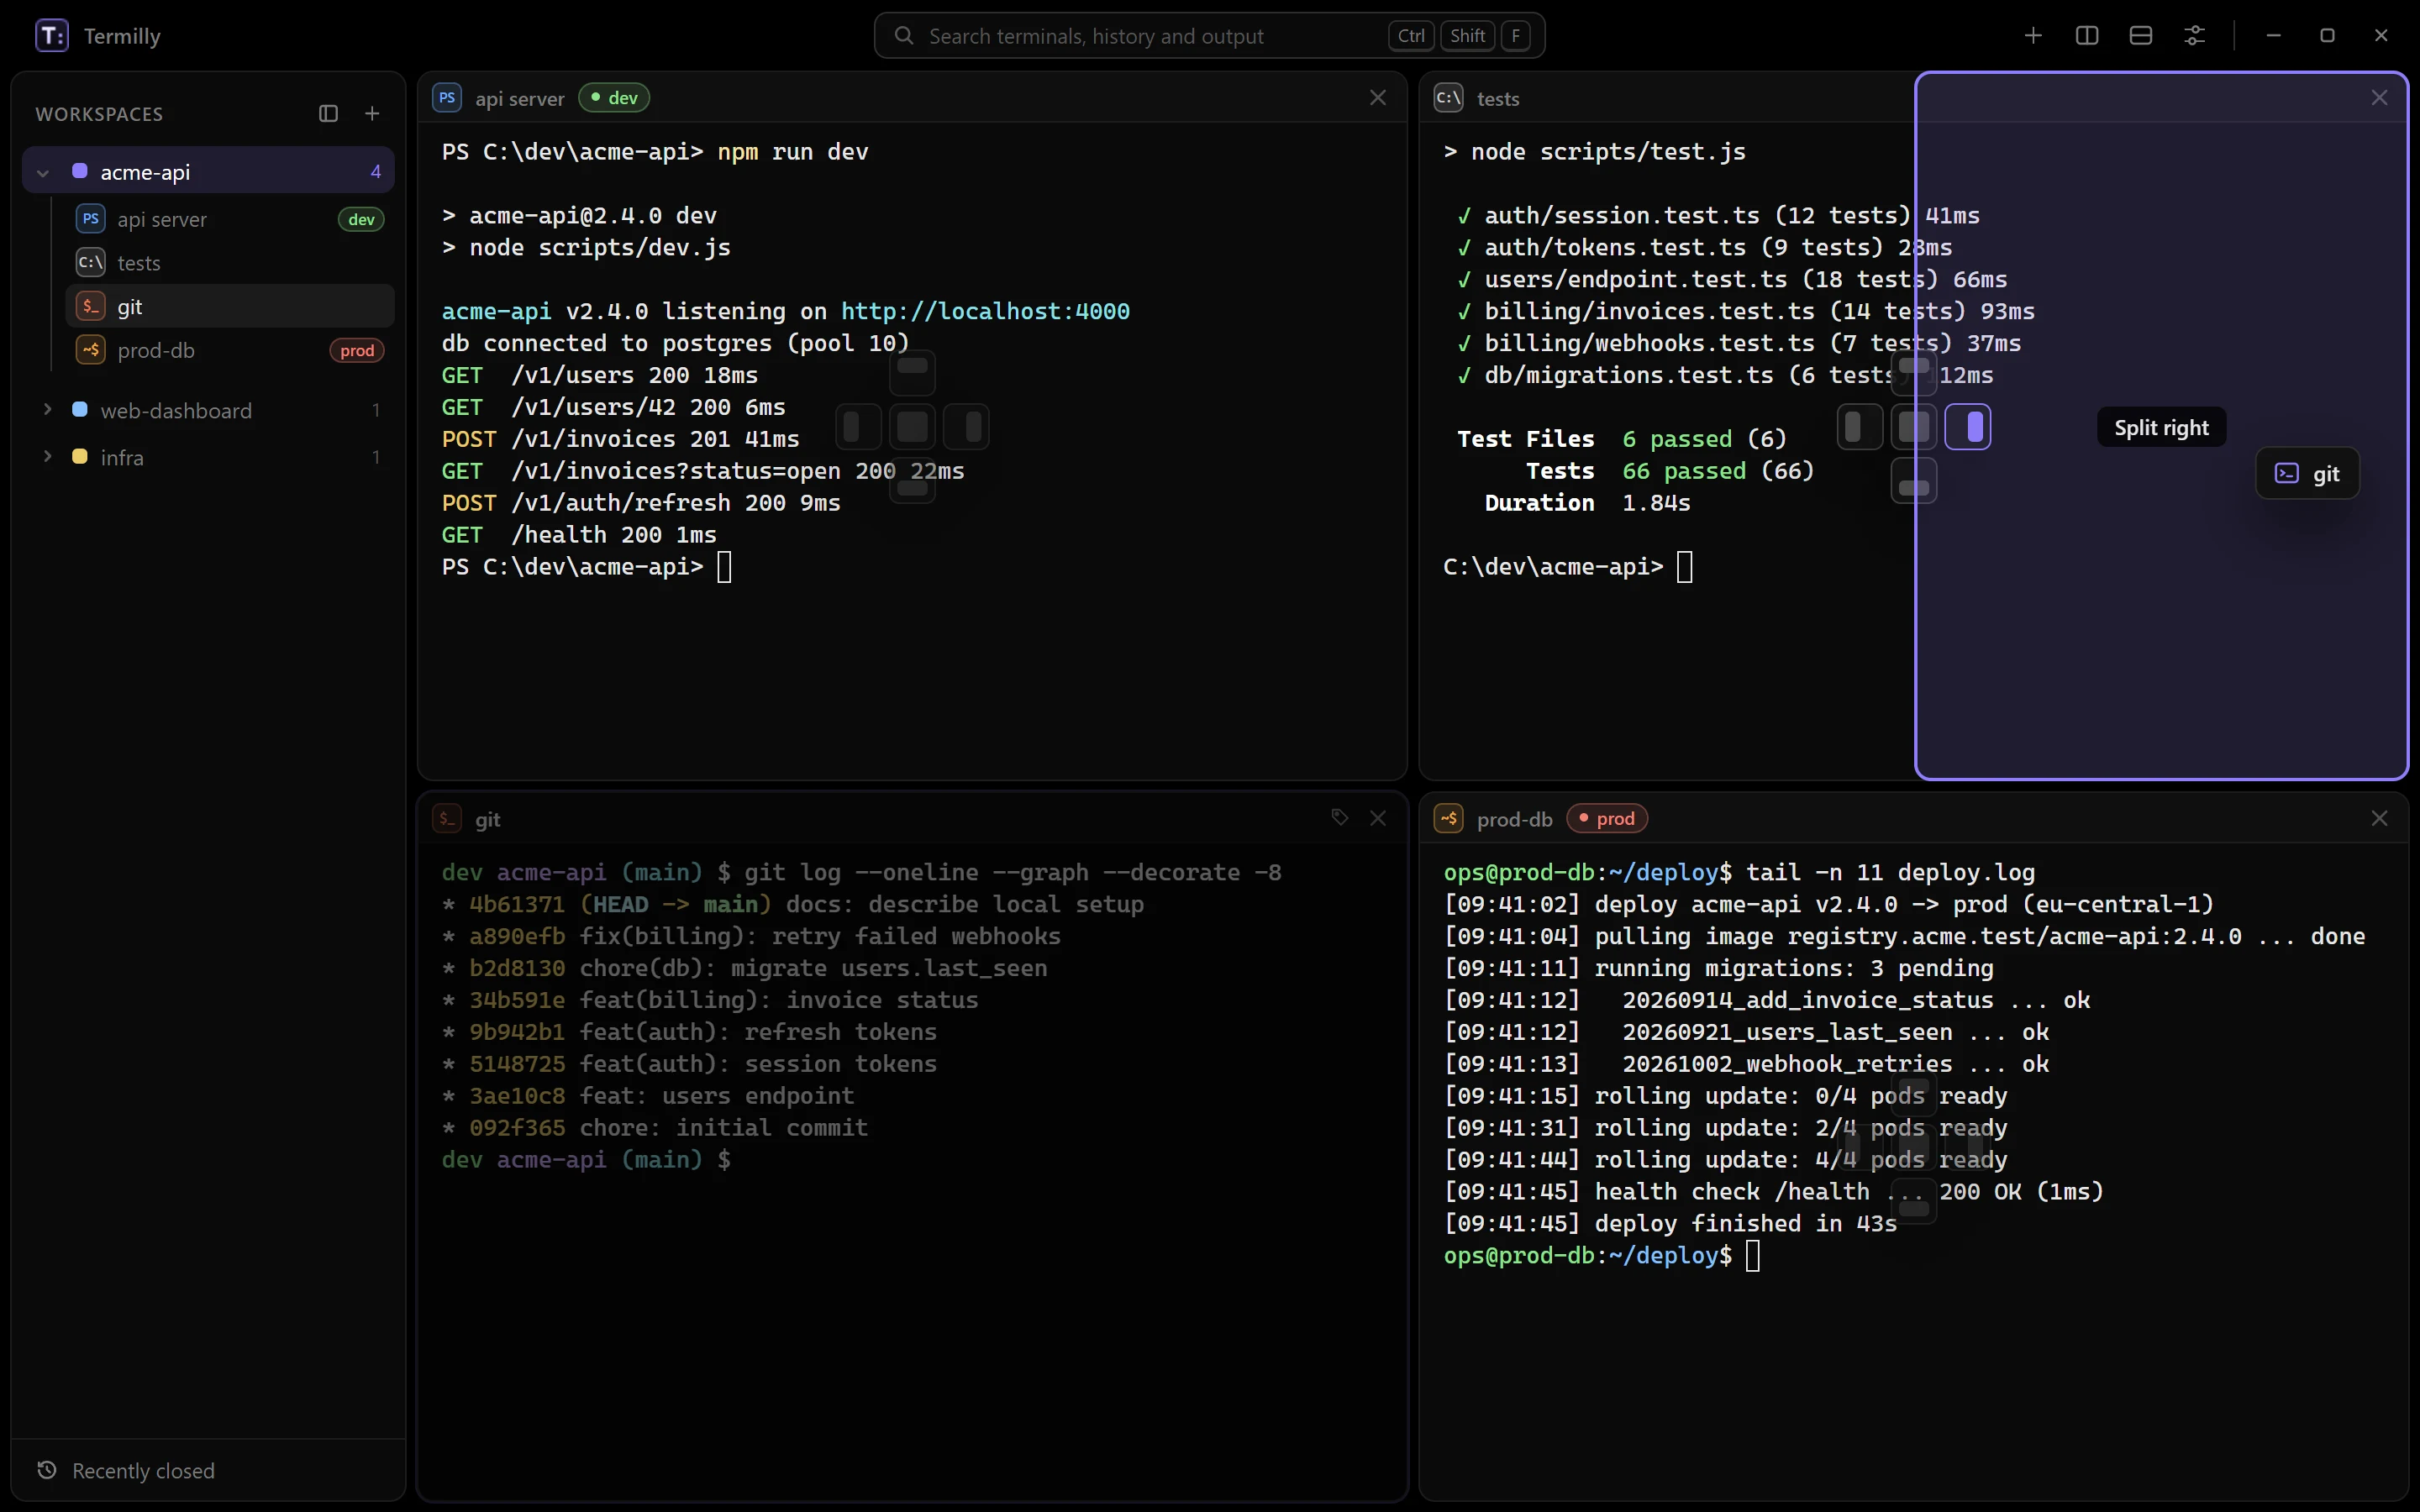Click the dev tag in the api server pane header
The height and width of the screenshot is (1512, 2420).
click(614, 98)
